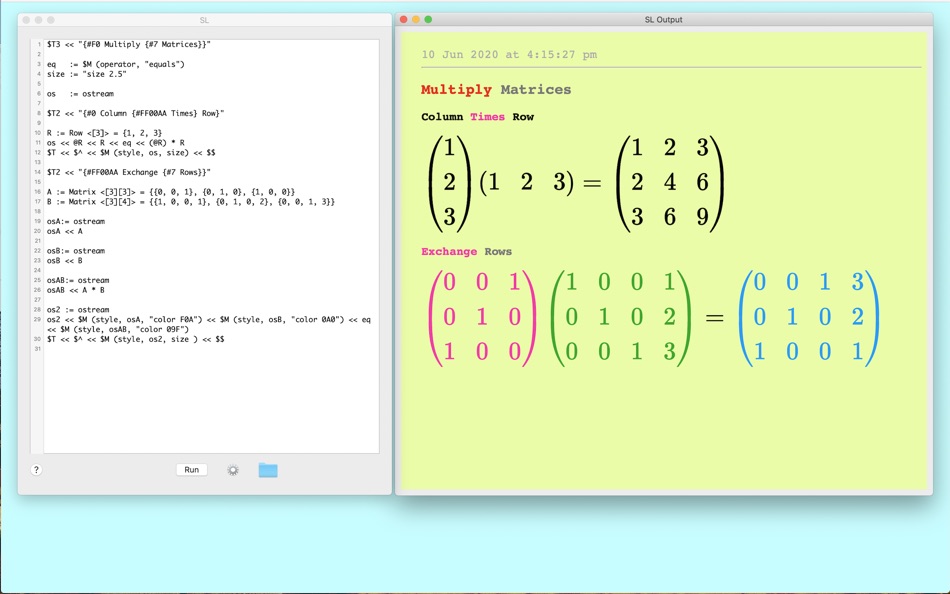The image size is (950, 594).
Task: Minimize the SL Output window
Action: [x=416, y=19]
